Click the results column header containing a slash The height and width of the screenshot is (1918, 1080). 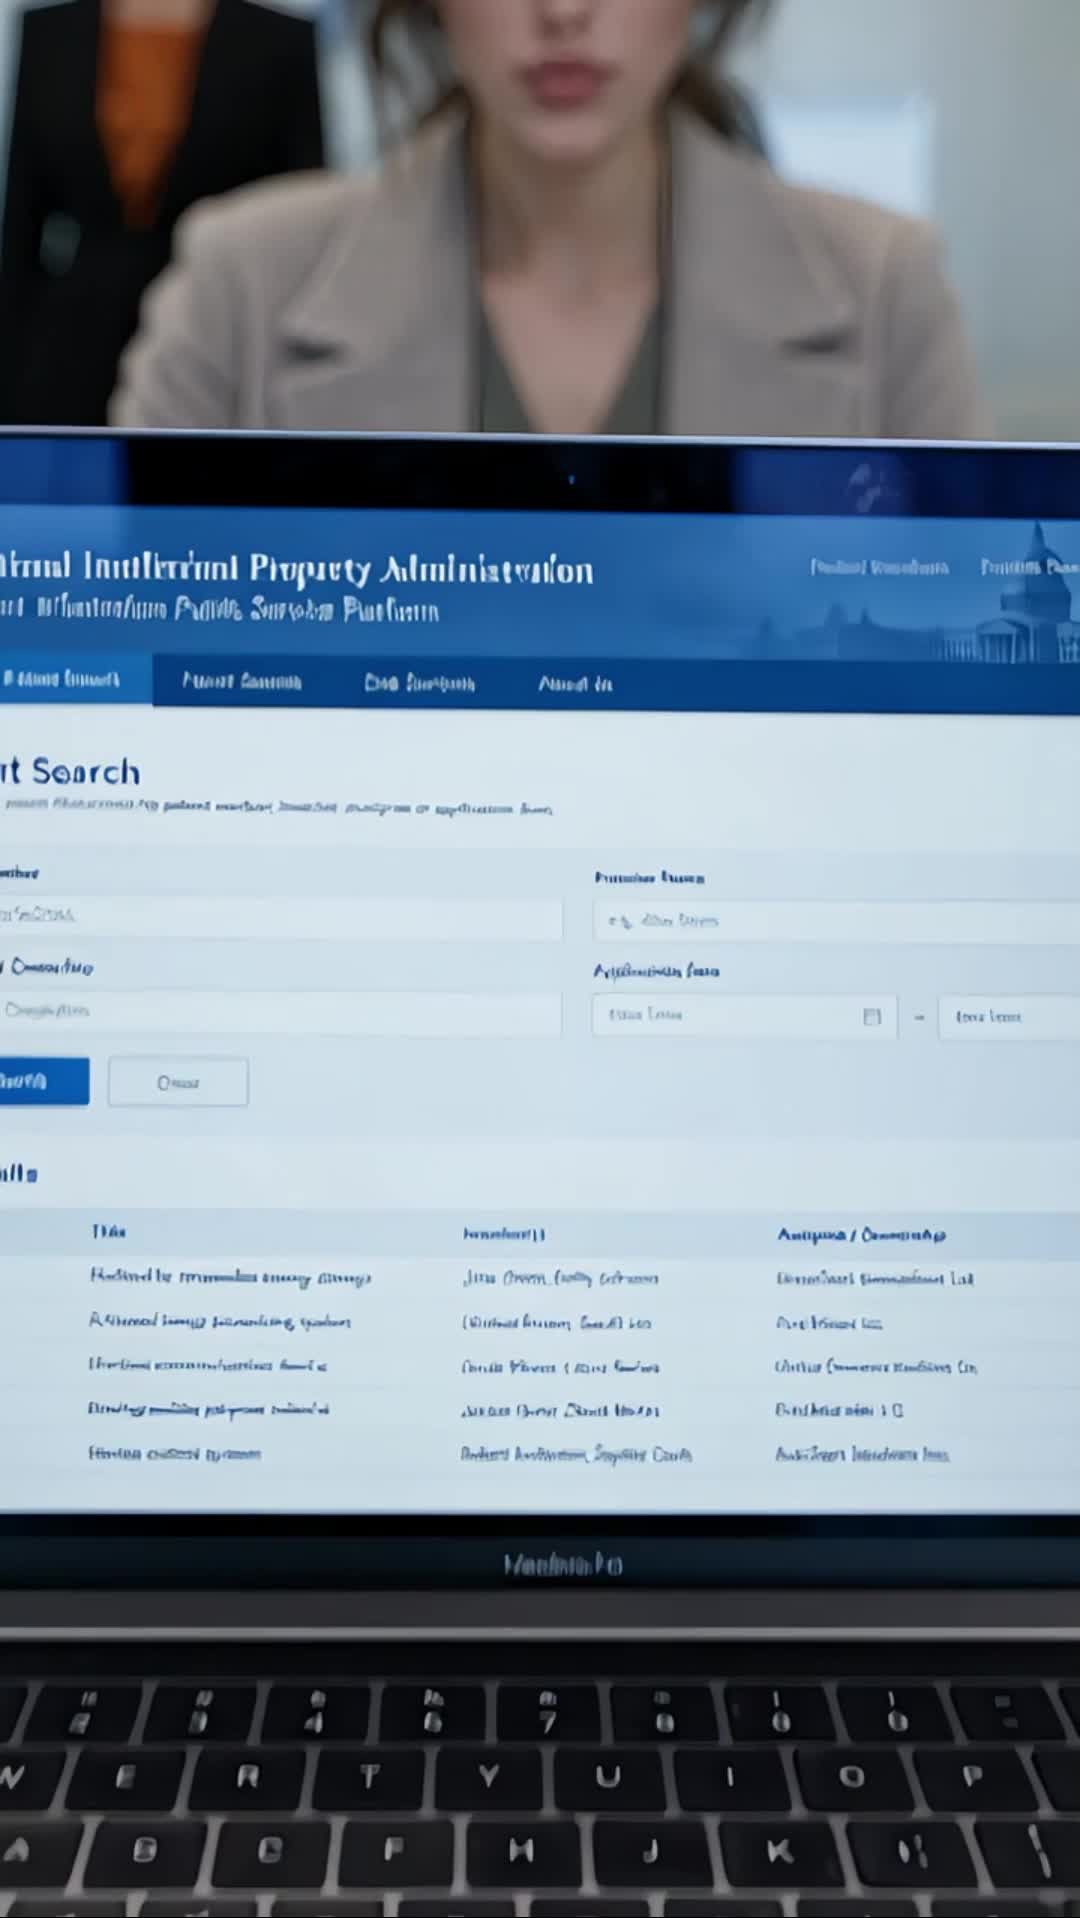(x=861, y=1235)
